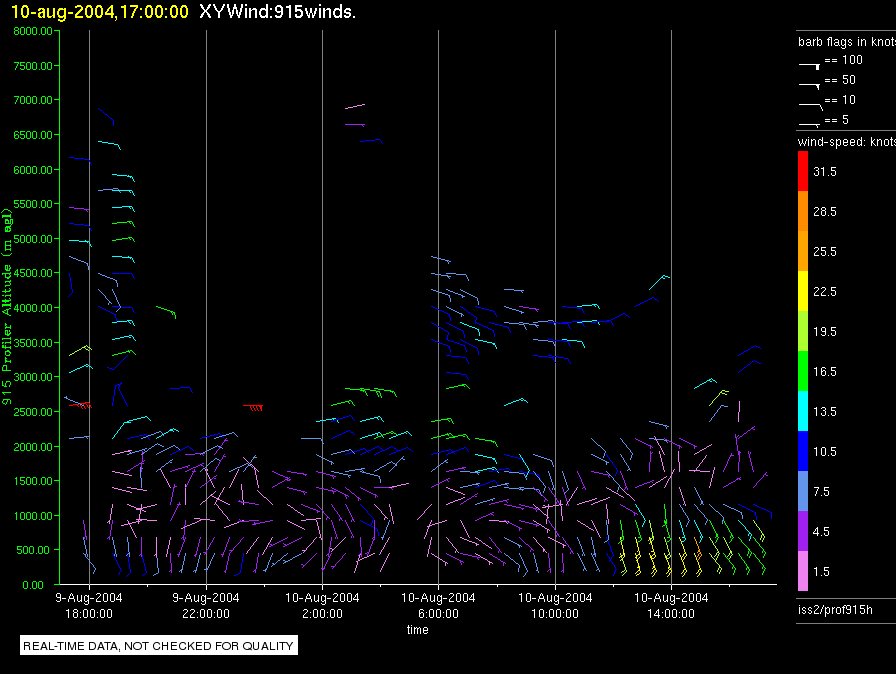The height and width of the screenshot is (674, 896).
Task: Select the red 31.5 knots color swatch
Action: tap(802, 172)
